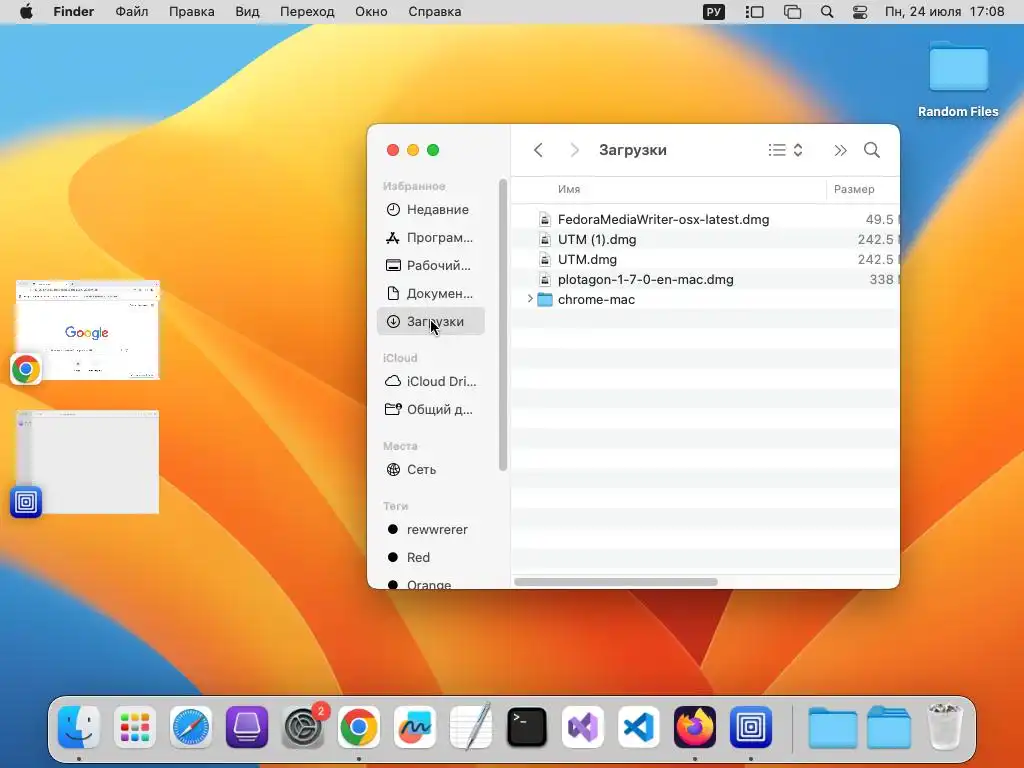Image resolution: width=1024 pixels, height=768 pixels.
Task: Open Launchpad from the Dock
Action: click(x=135, y=727)
